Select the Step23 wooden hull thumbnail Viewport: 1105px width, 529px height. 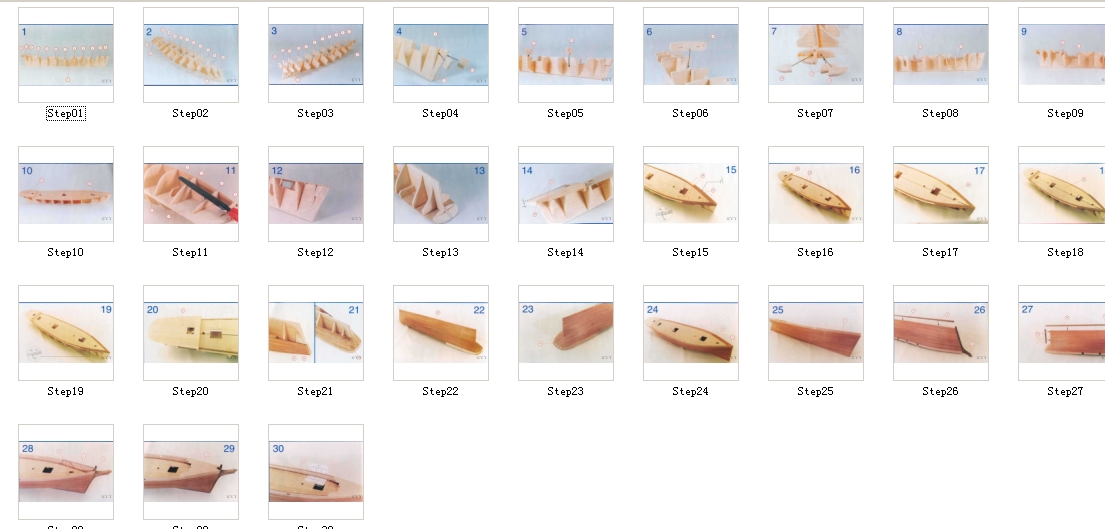(566, 332)
